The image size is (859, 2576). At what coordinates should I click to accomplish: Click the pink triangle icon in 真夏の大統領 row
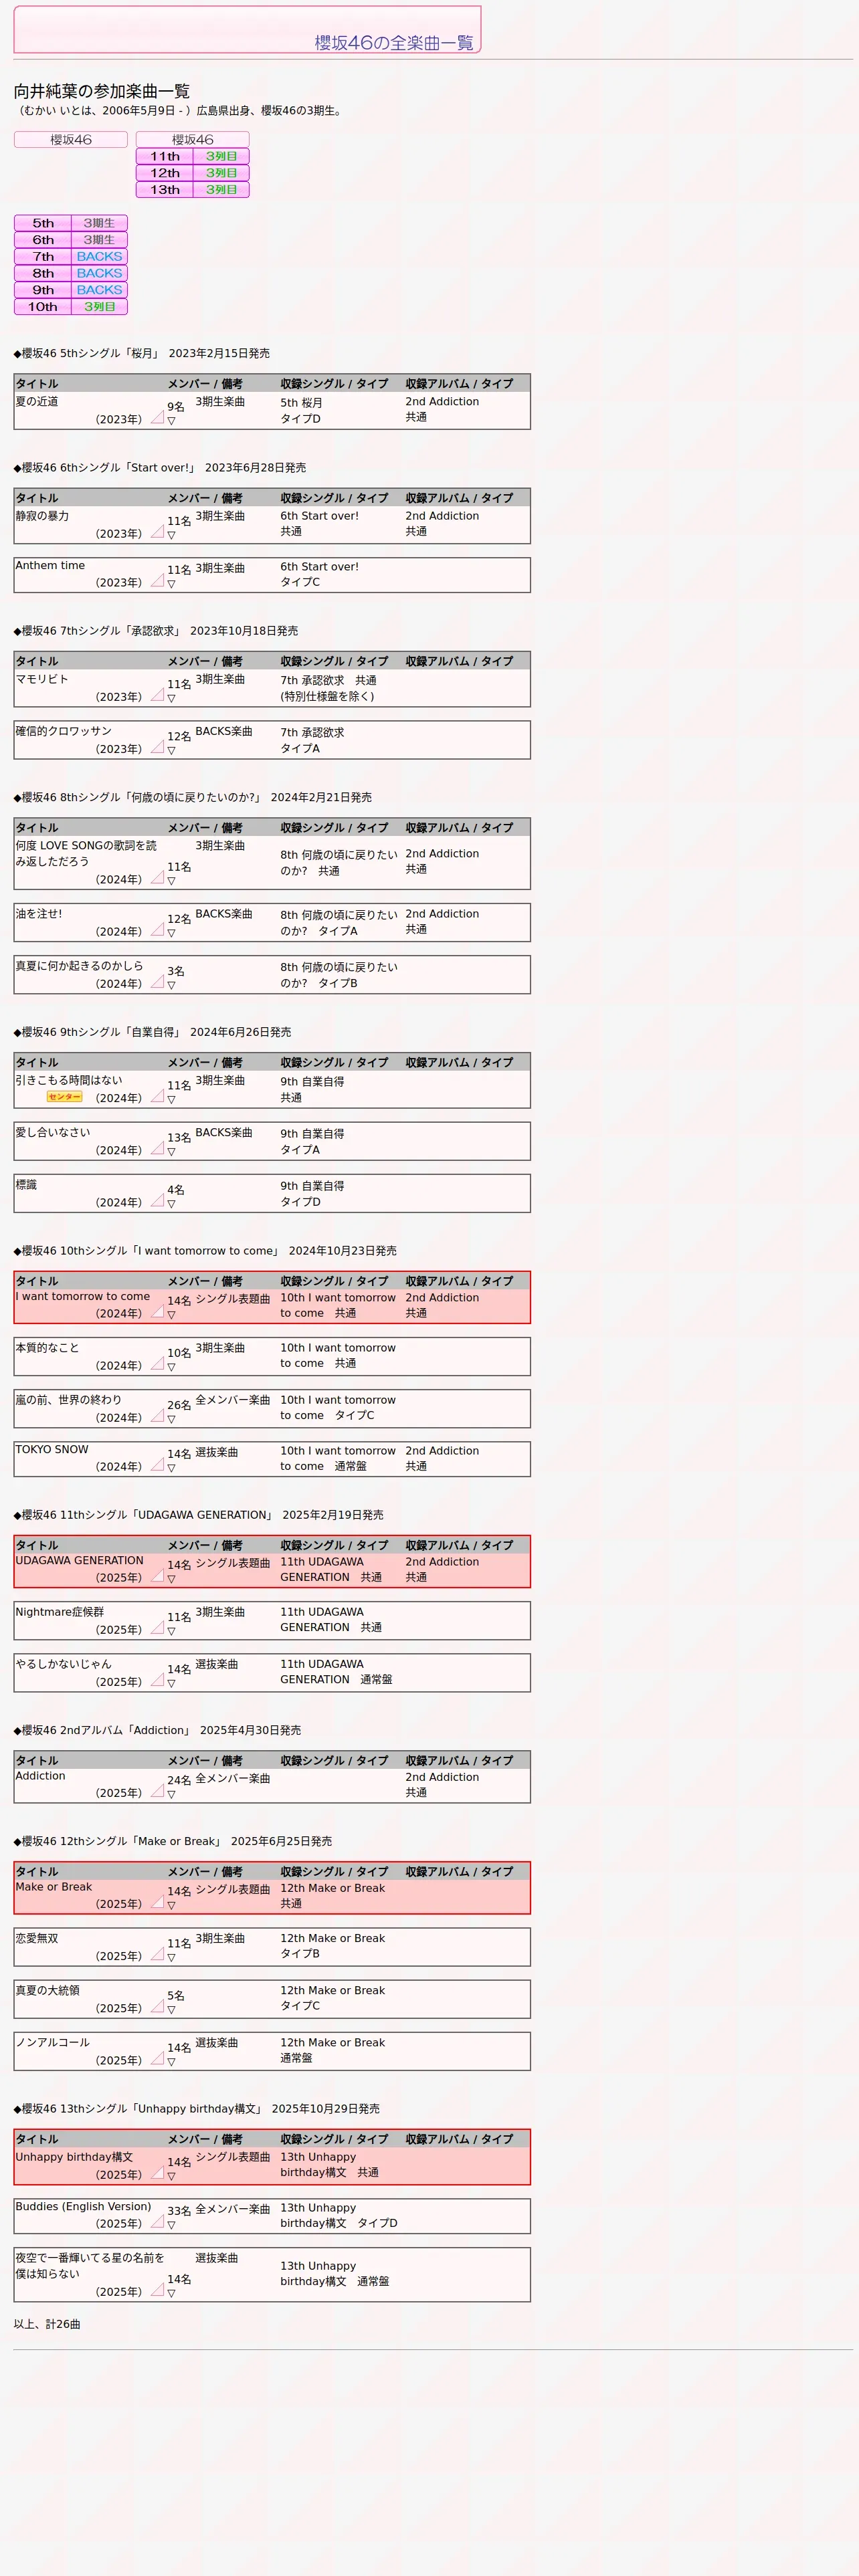click(x=157, y=2006)
